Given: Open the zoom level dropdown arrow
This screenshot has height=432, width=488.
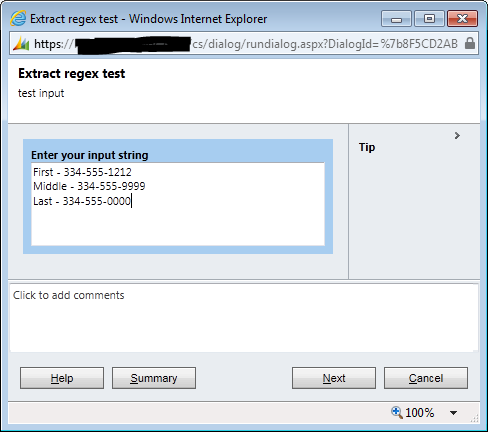Looking at the screenshot, I should click(x=453, y=413).
